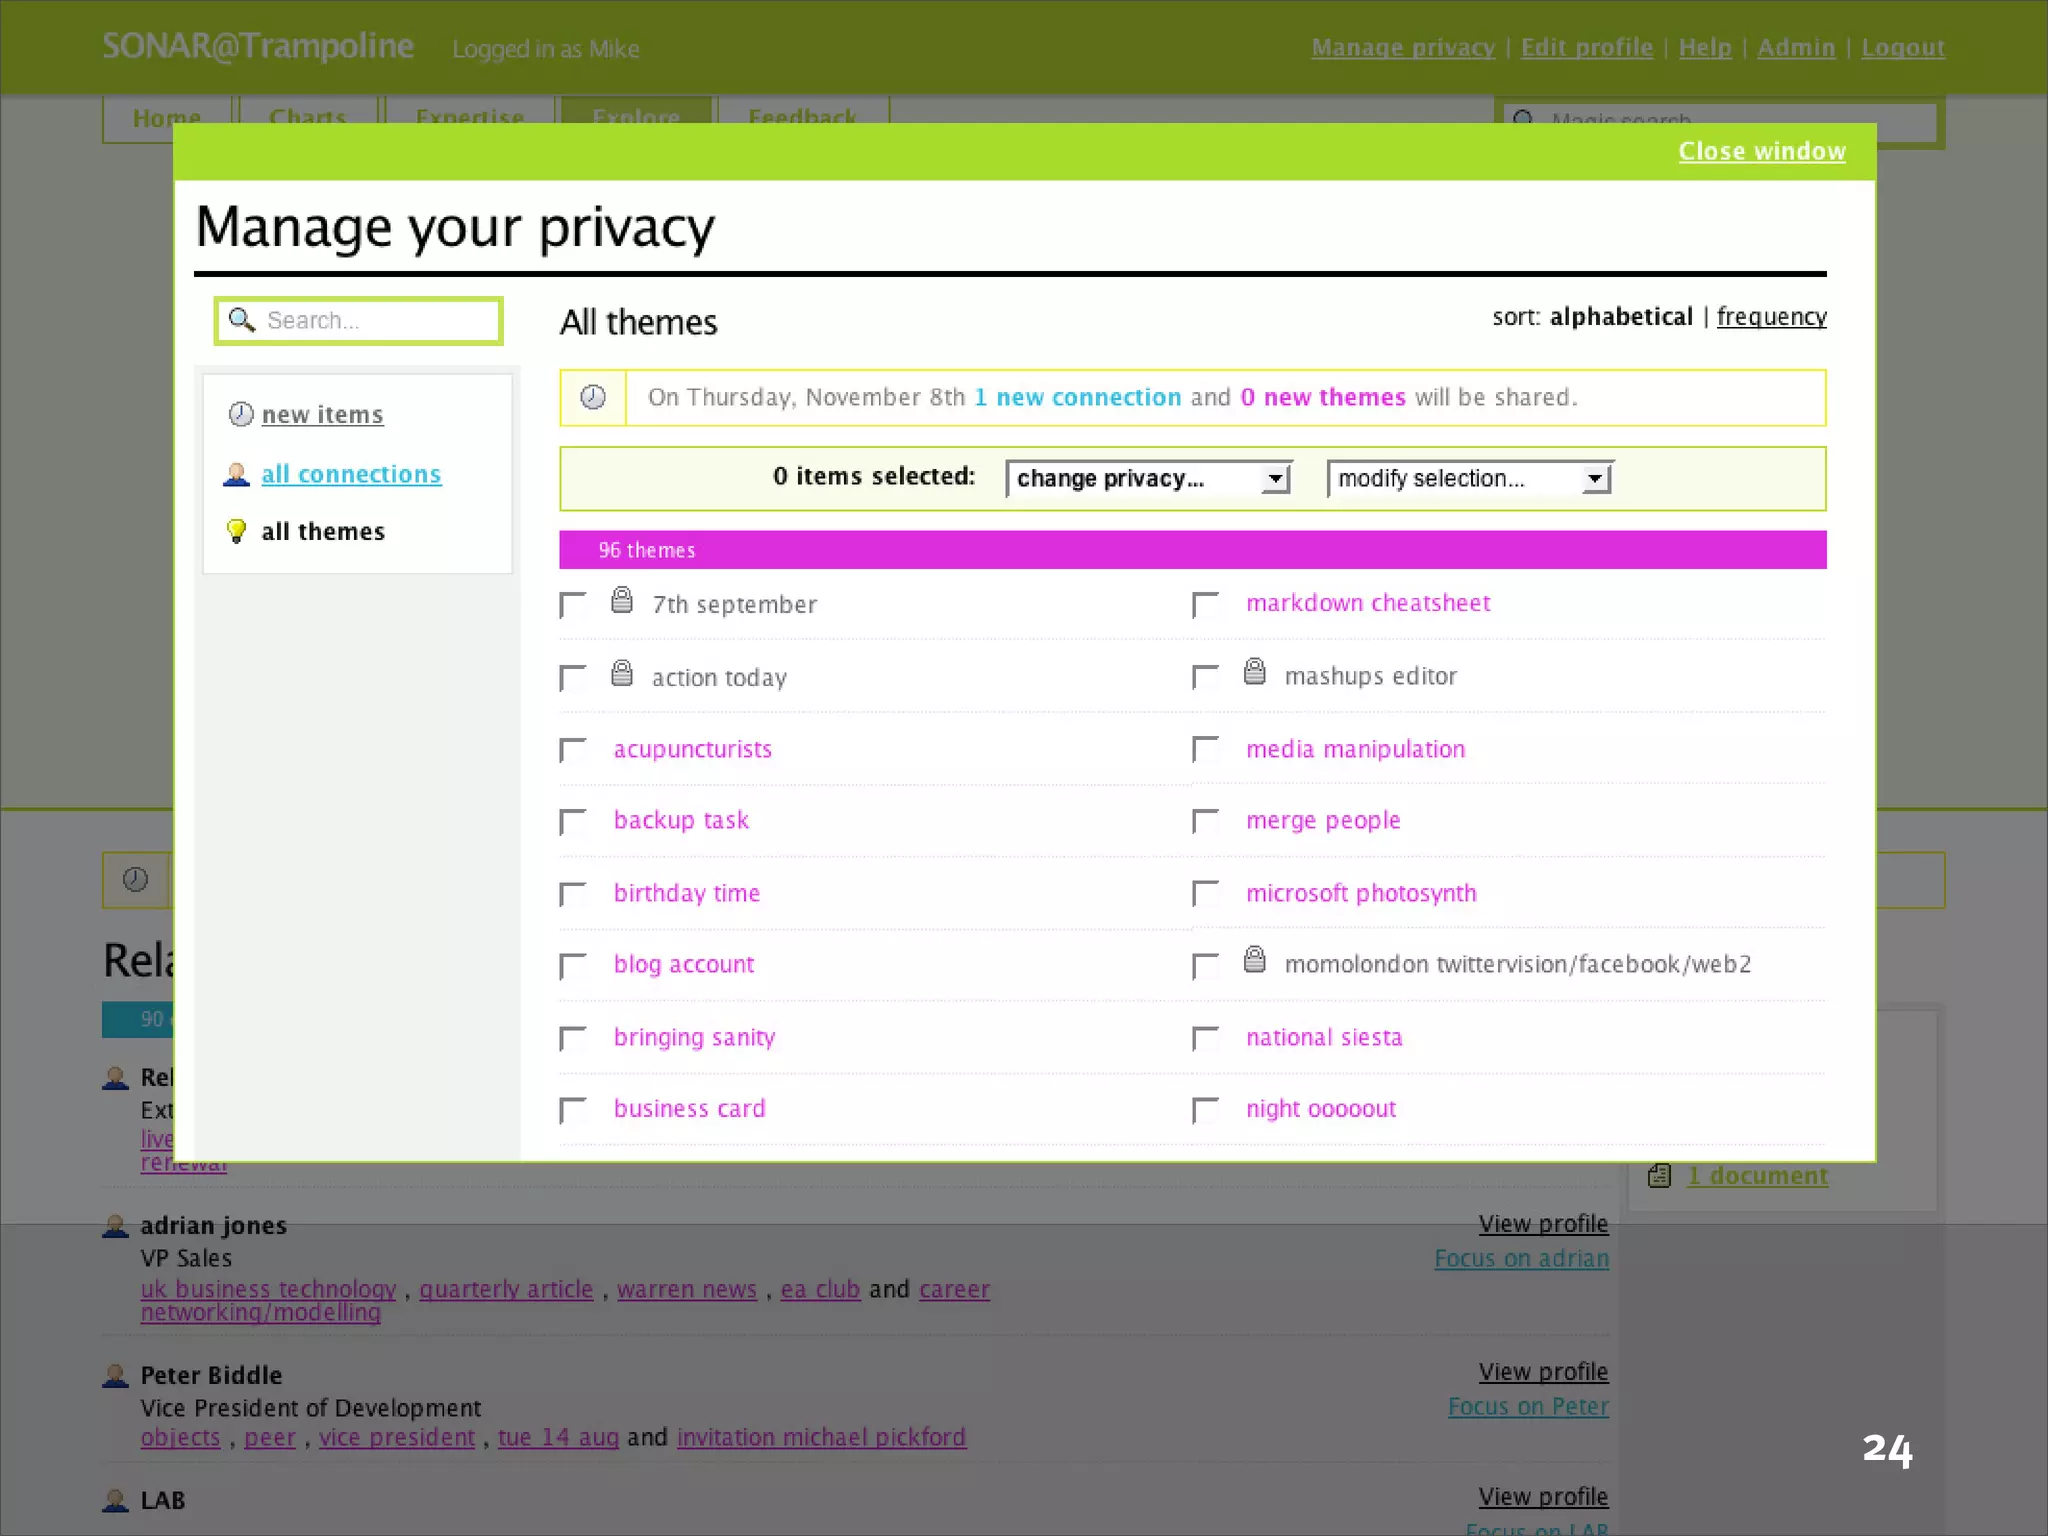Sort themes by frequency
This screenshot has height=1536, width=2048.
pyautogui.click(x=1771, y=317)
